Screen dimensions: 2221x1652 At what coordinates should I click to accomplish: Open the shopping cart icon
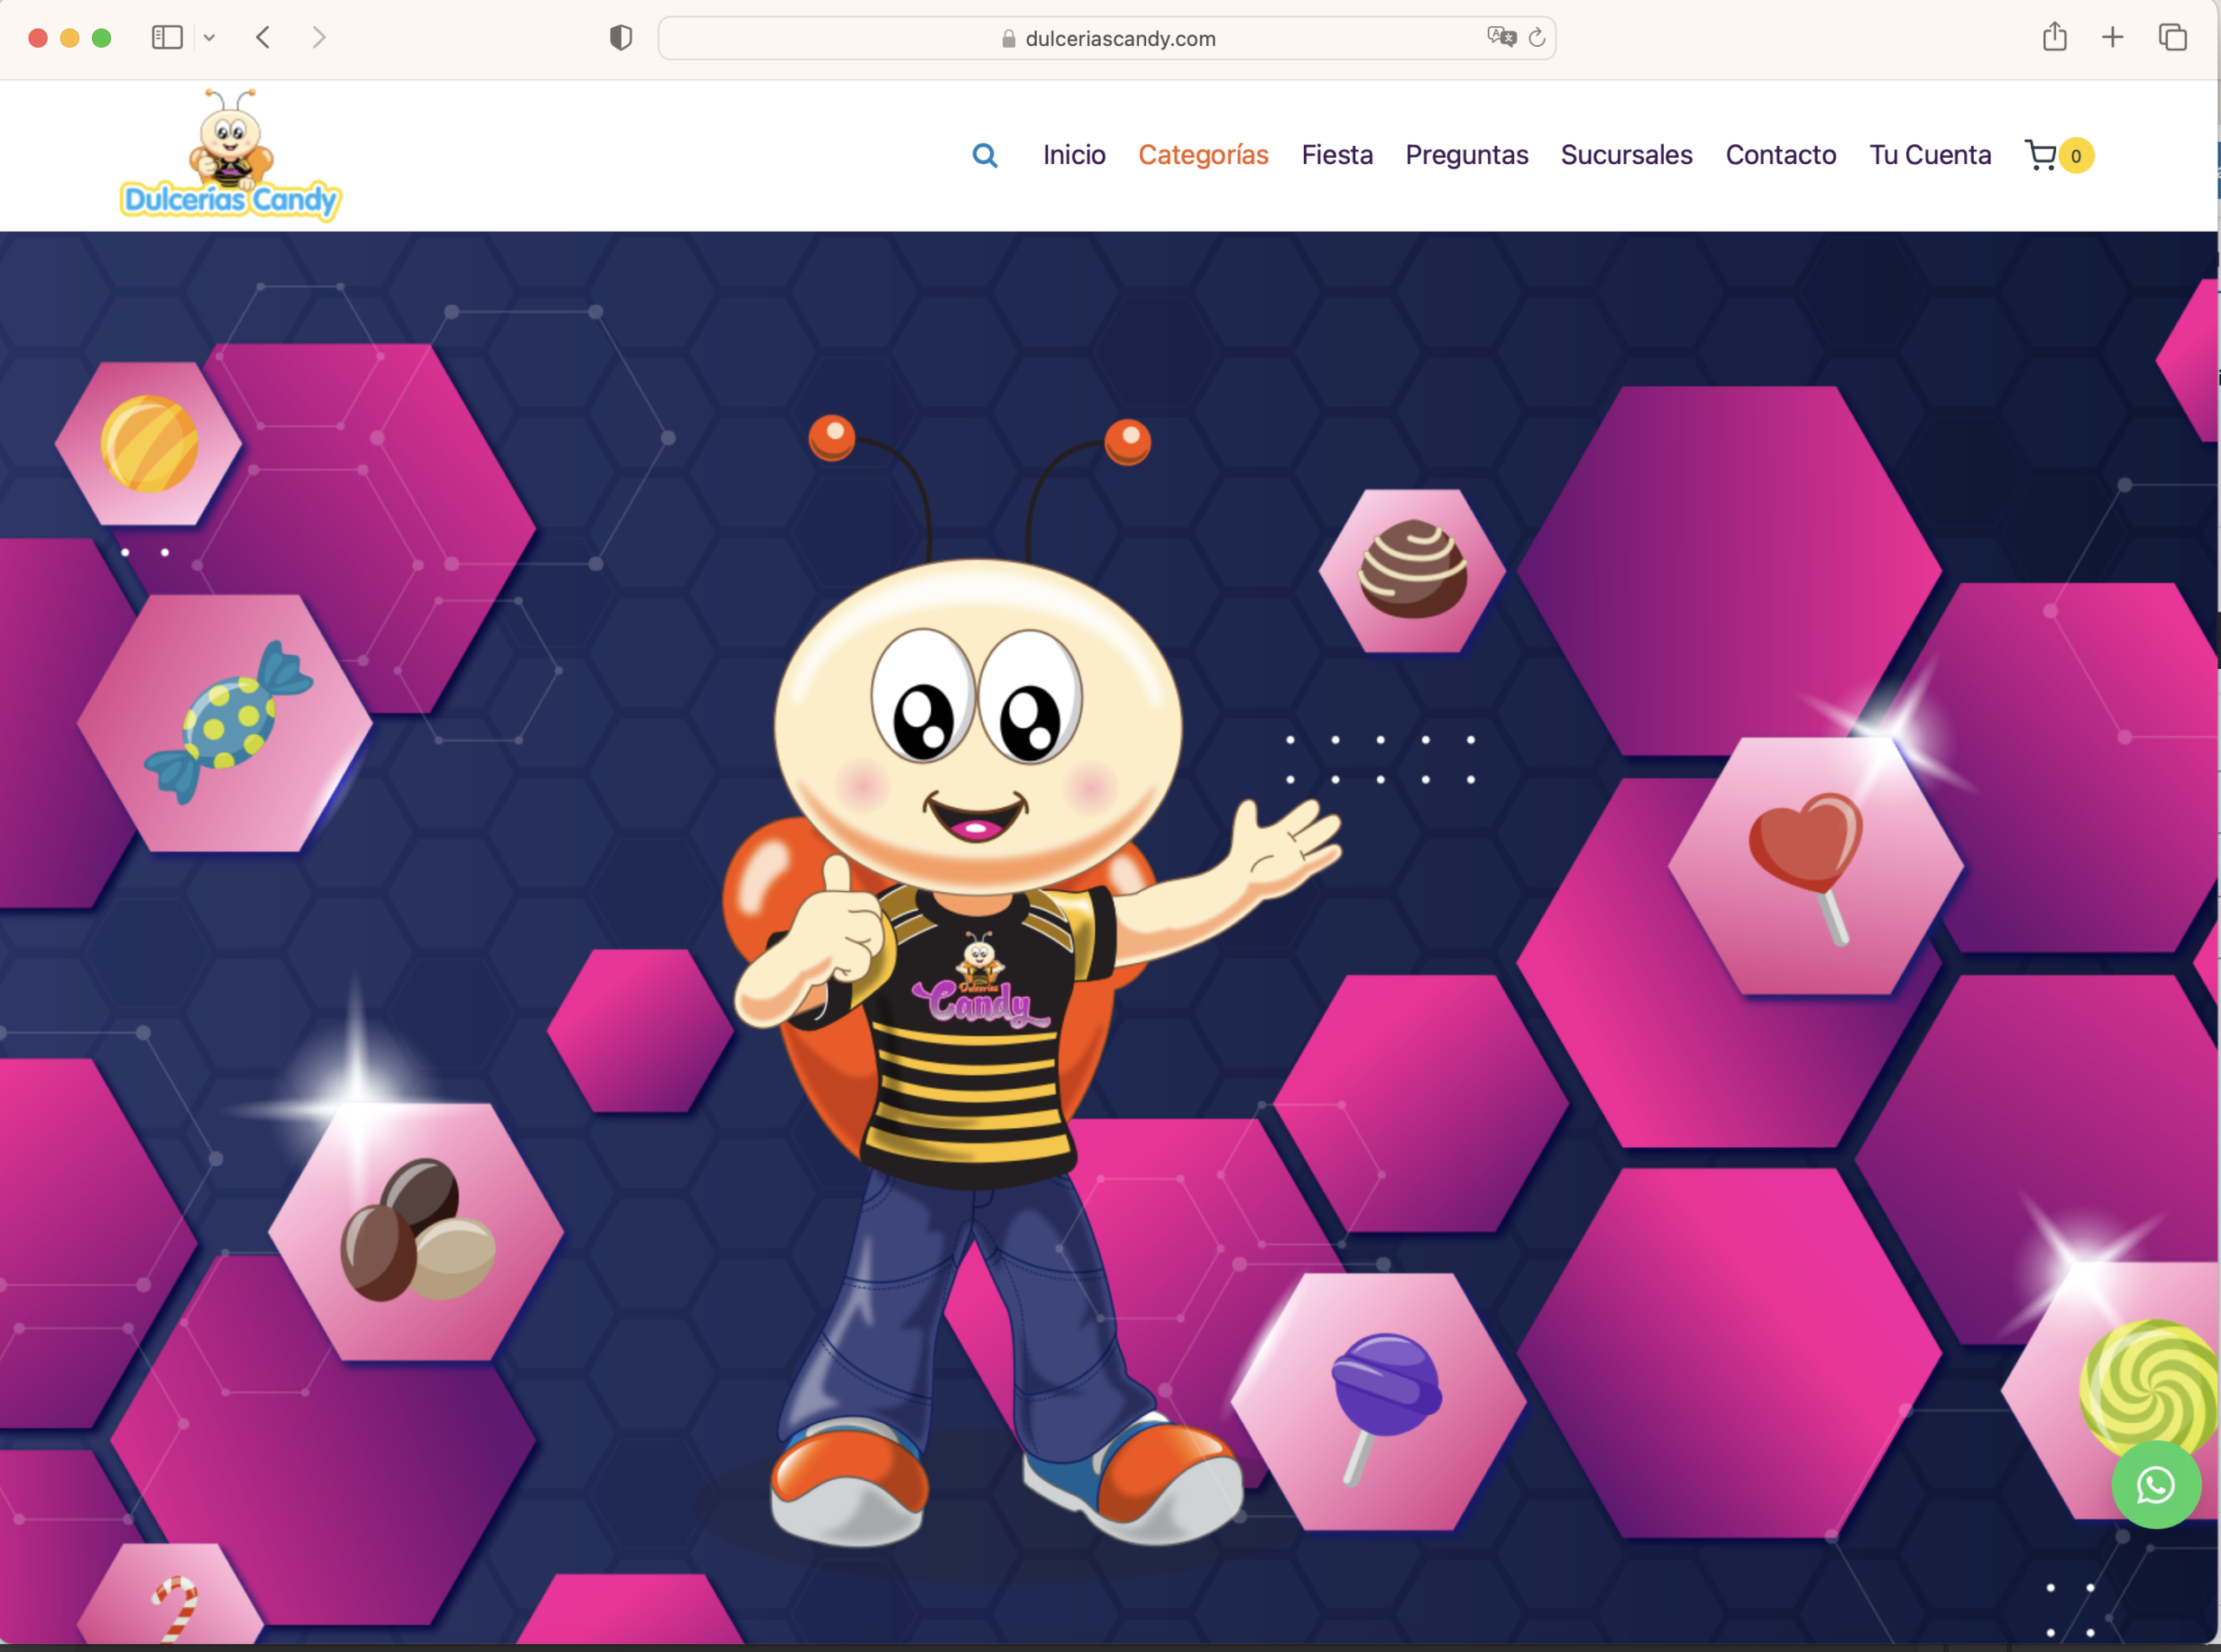pos(2040,155)
